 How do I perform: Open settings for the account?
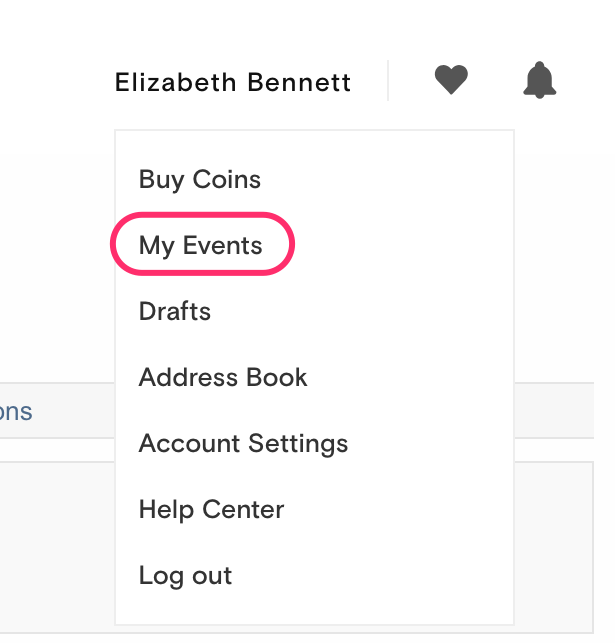[244, 444]
